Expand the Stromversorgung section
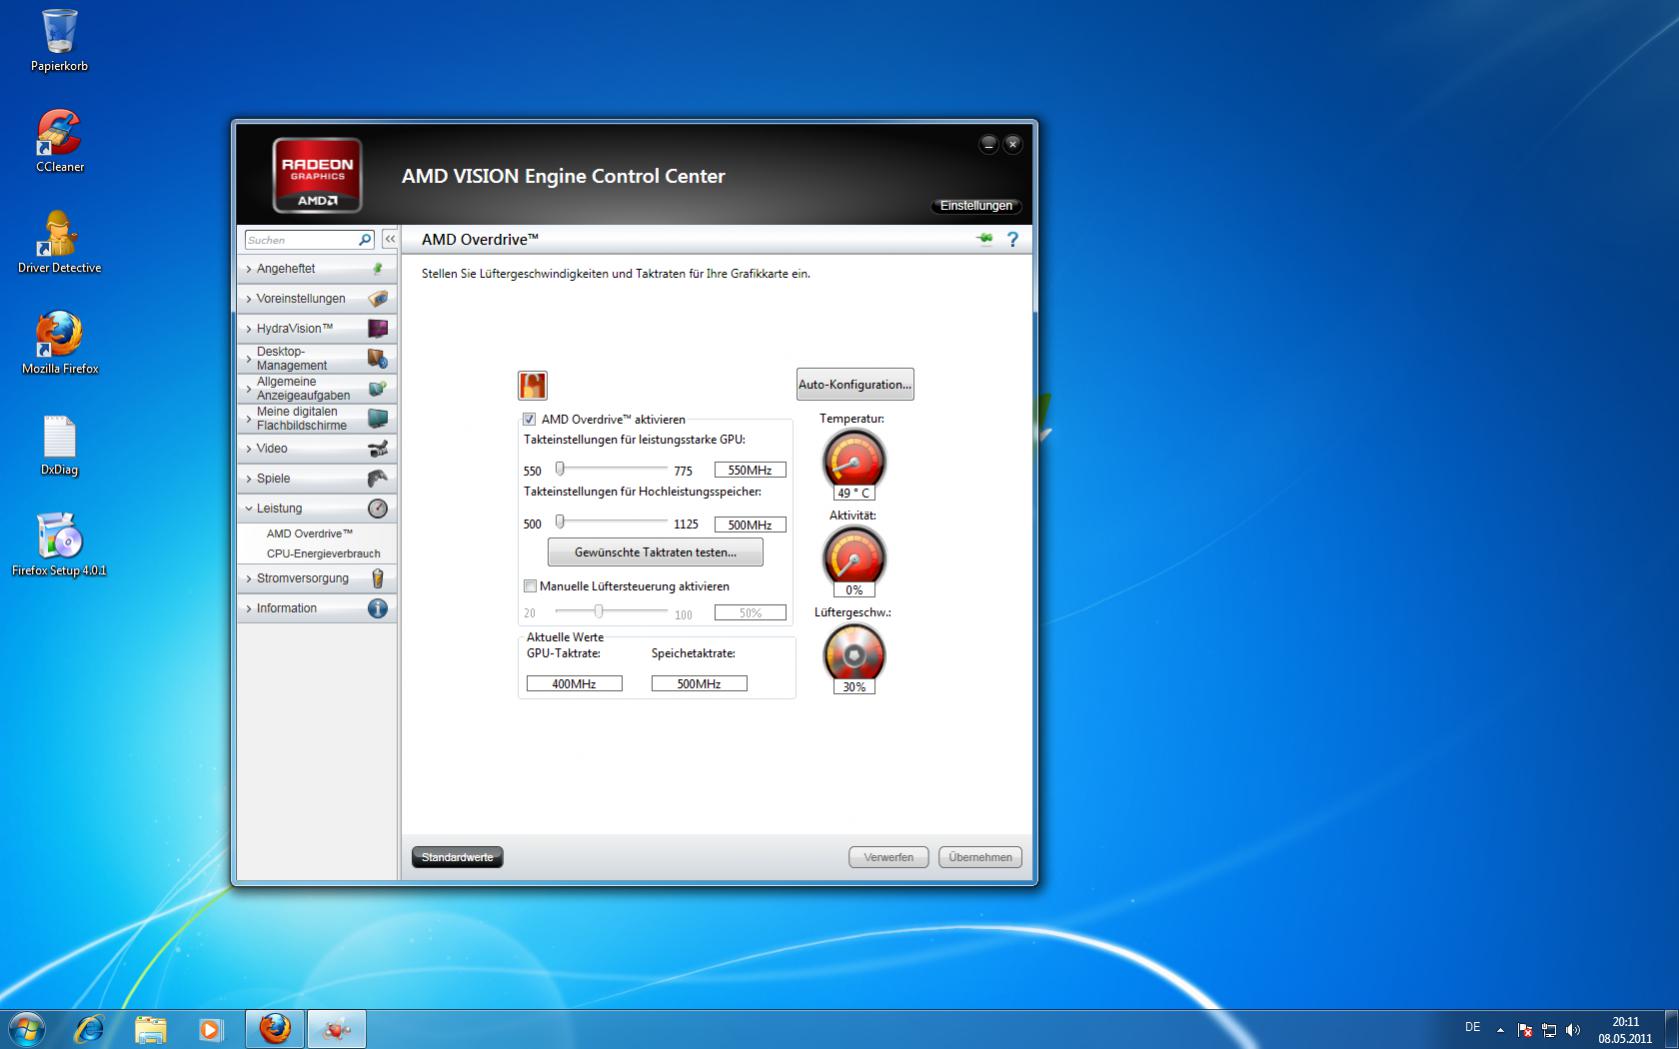Image resolution: width=1679 pixels, height=1049 pixels. (316, 579)
